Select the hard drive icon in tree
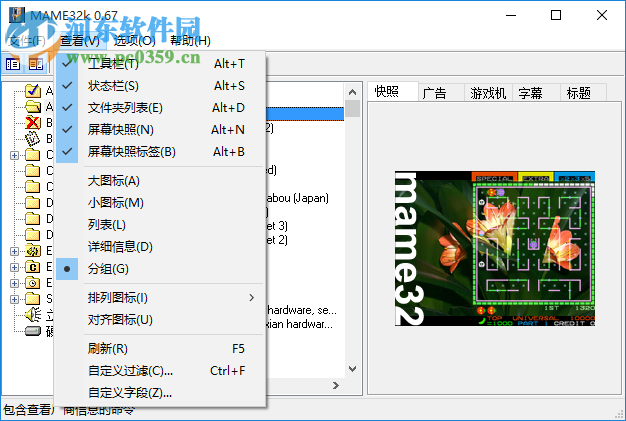The width and height of the screenshot is (626, 421). (x=33, y=331)
